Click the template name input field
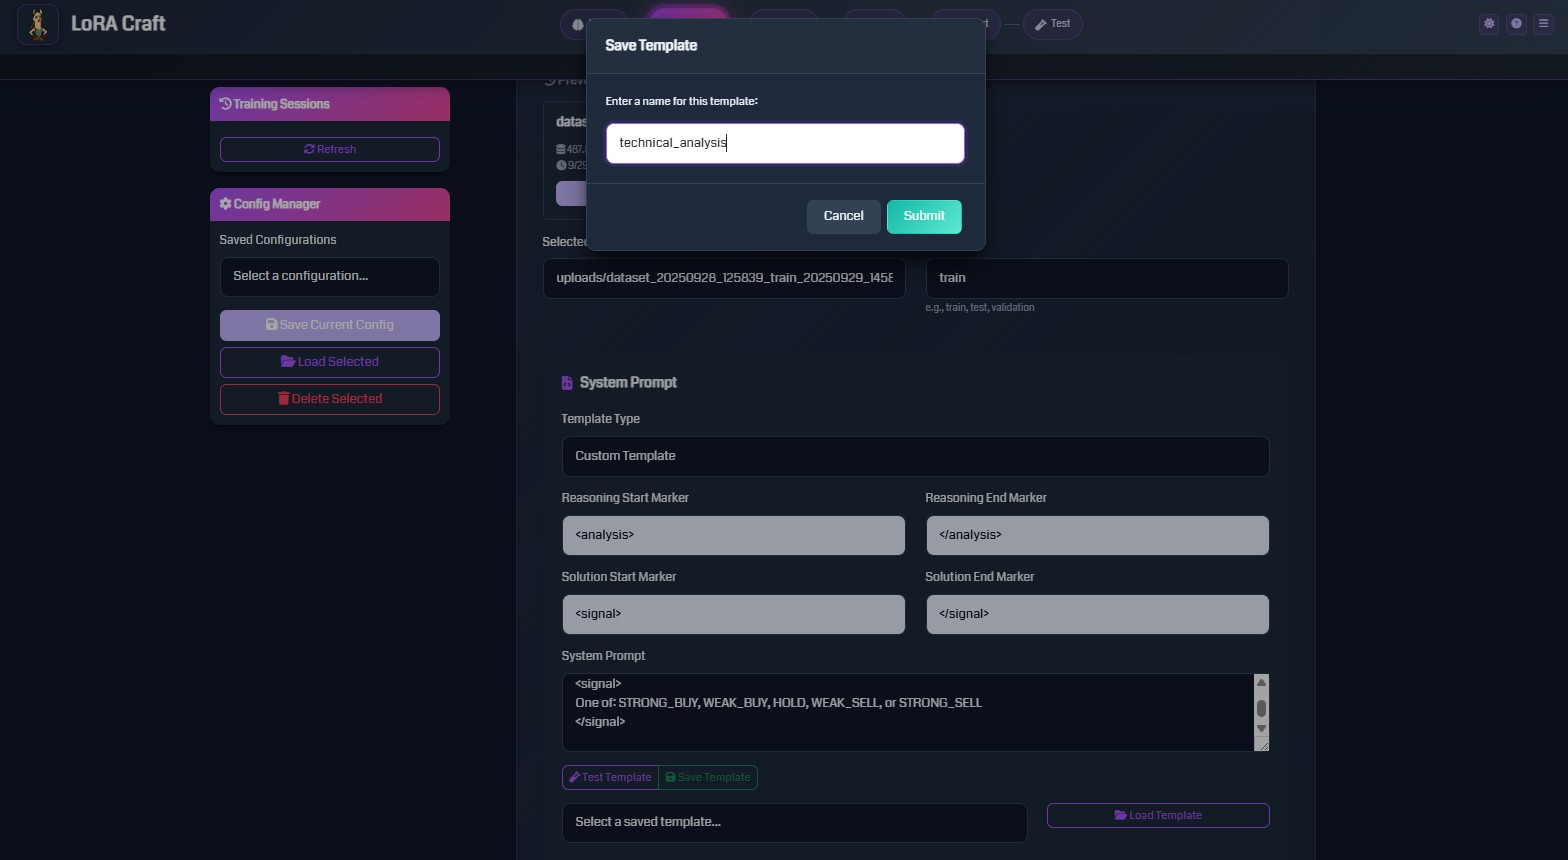 (x=785, y=143)
